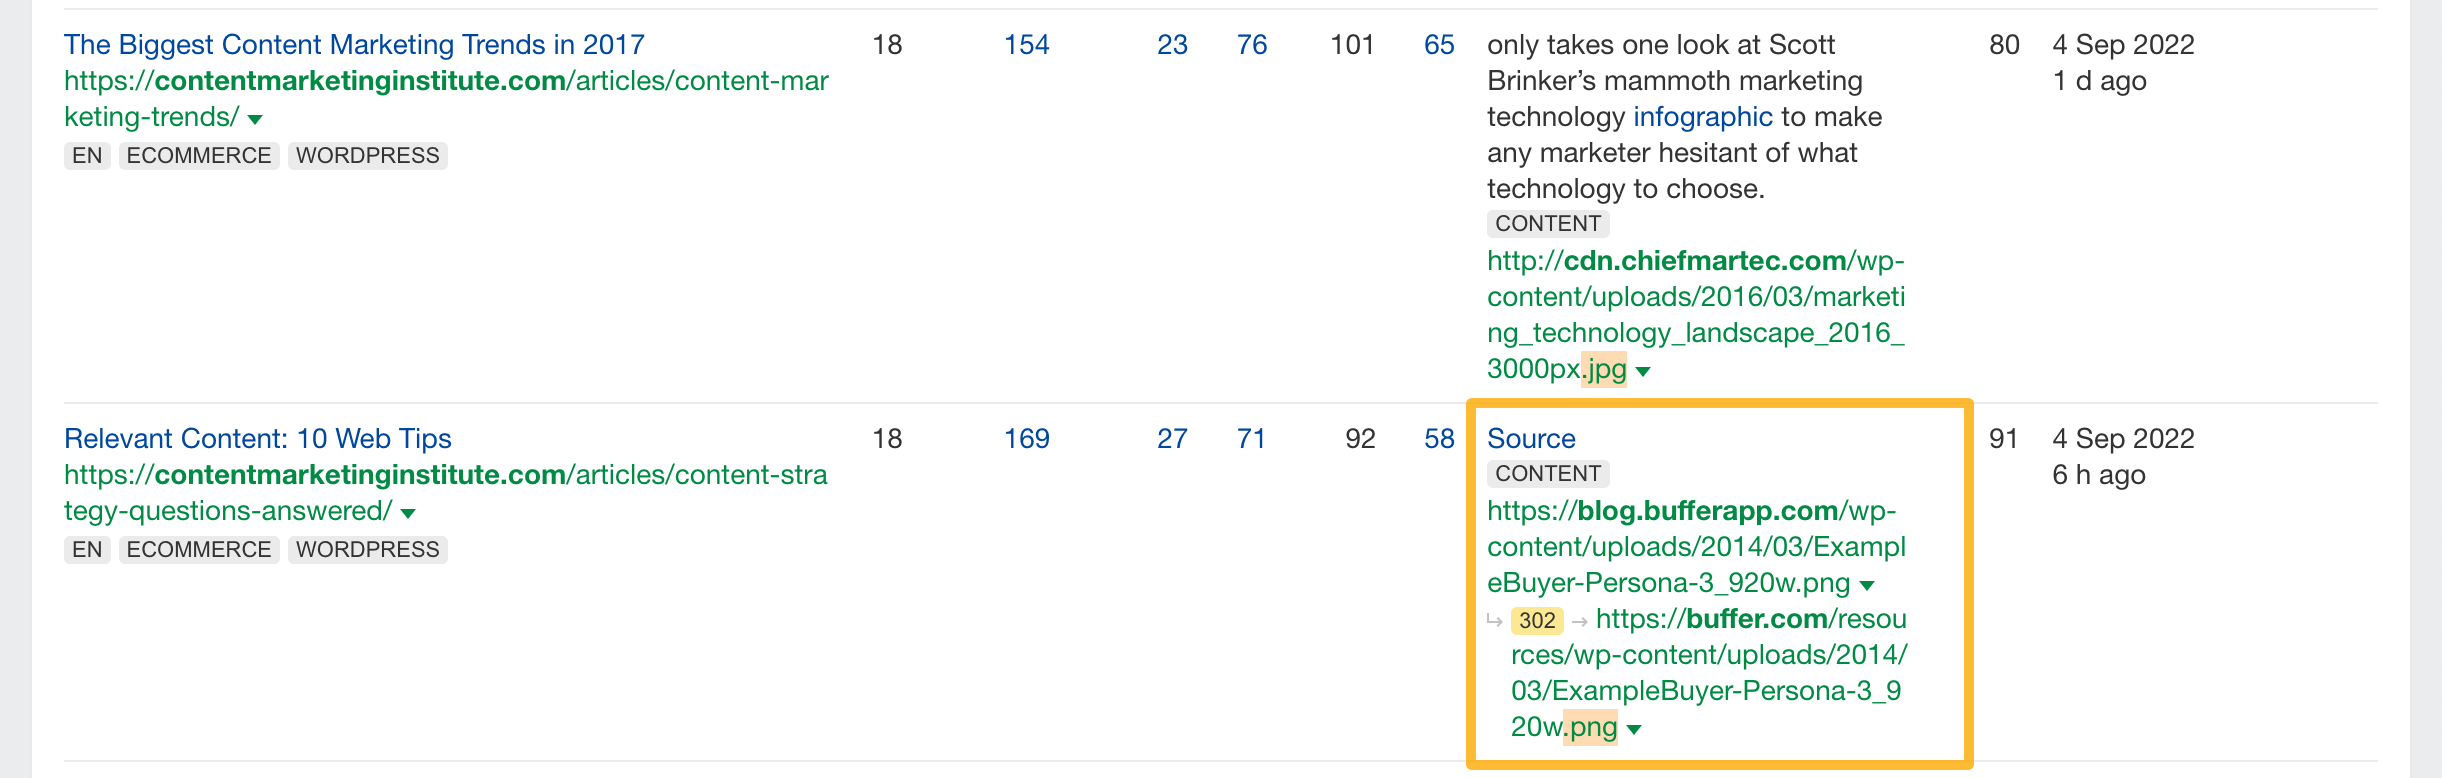The height and width of the screenshot is (778, 2442).
Task: Expand dropdown arrow after content-strategy-questions-answered URL
Action: (408, 514)
